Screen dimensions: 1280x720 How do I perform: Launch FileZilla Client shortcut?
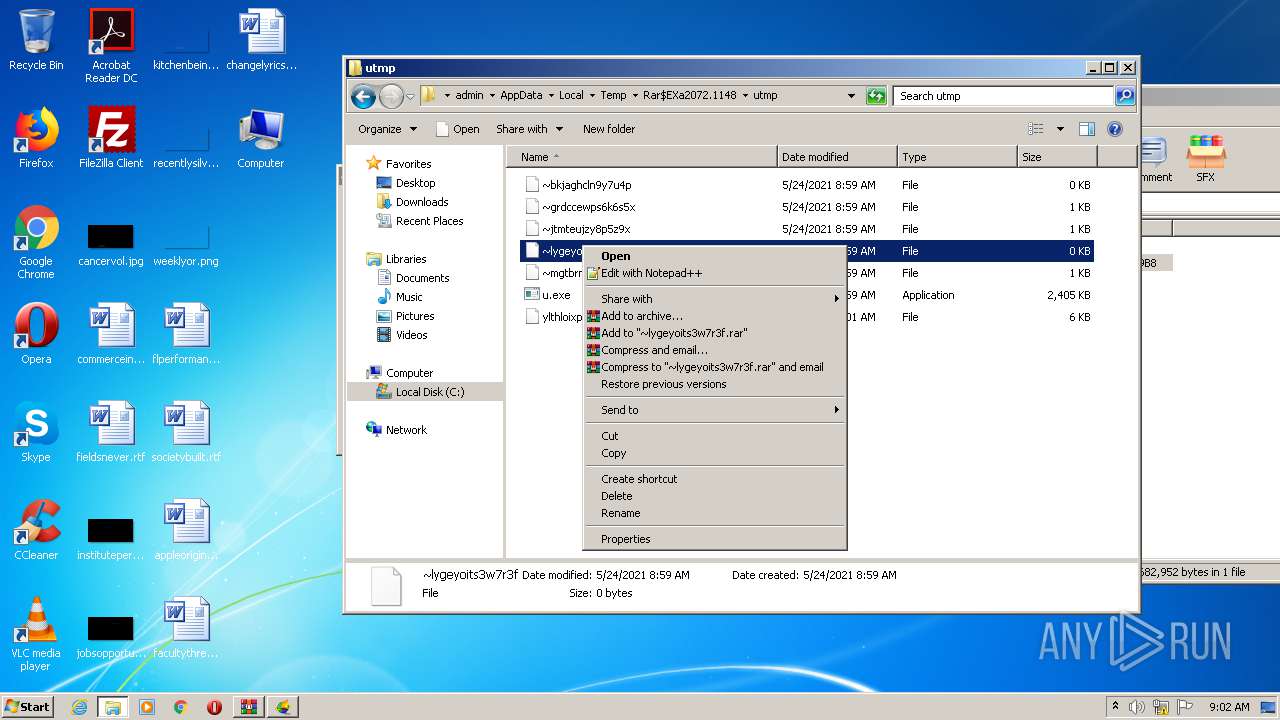(111, 138)
